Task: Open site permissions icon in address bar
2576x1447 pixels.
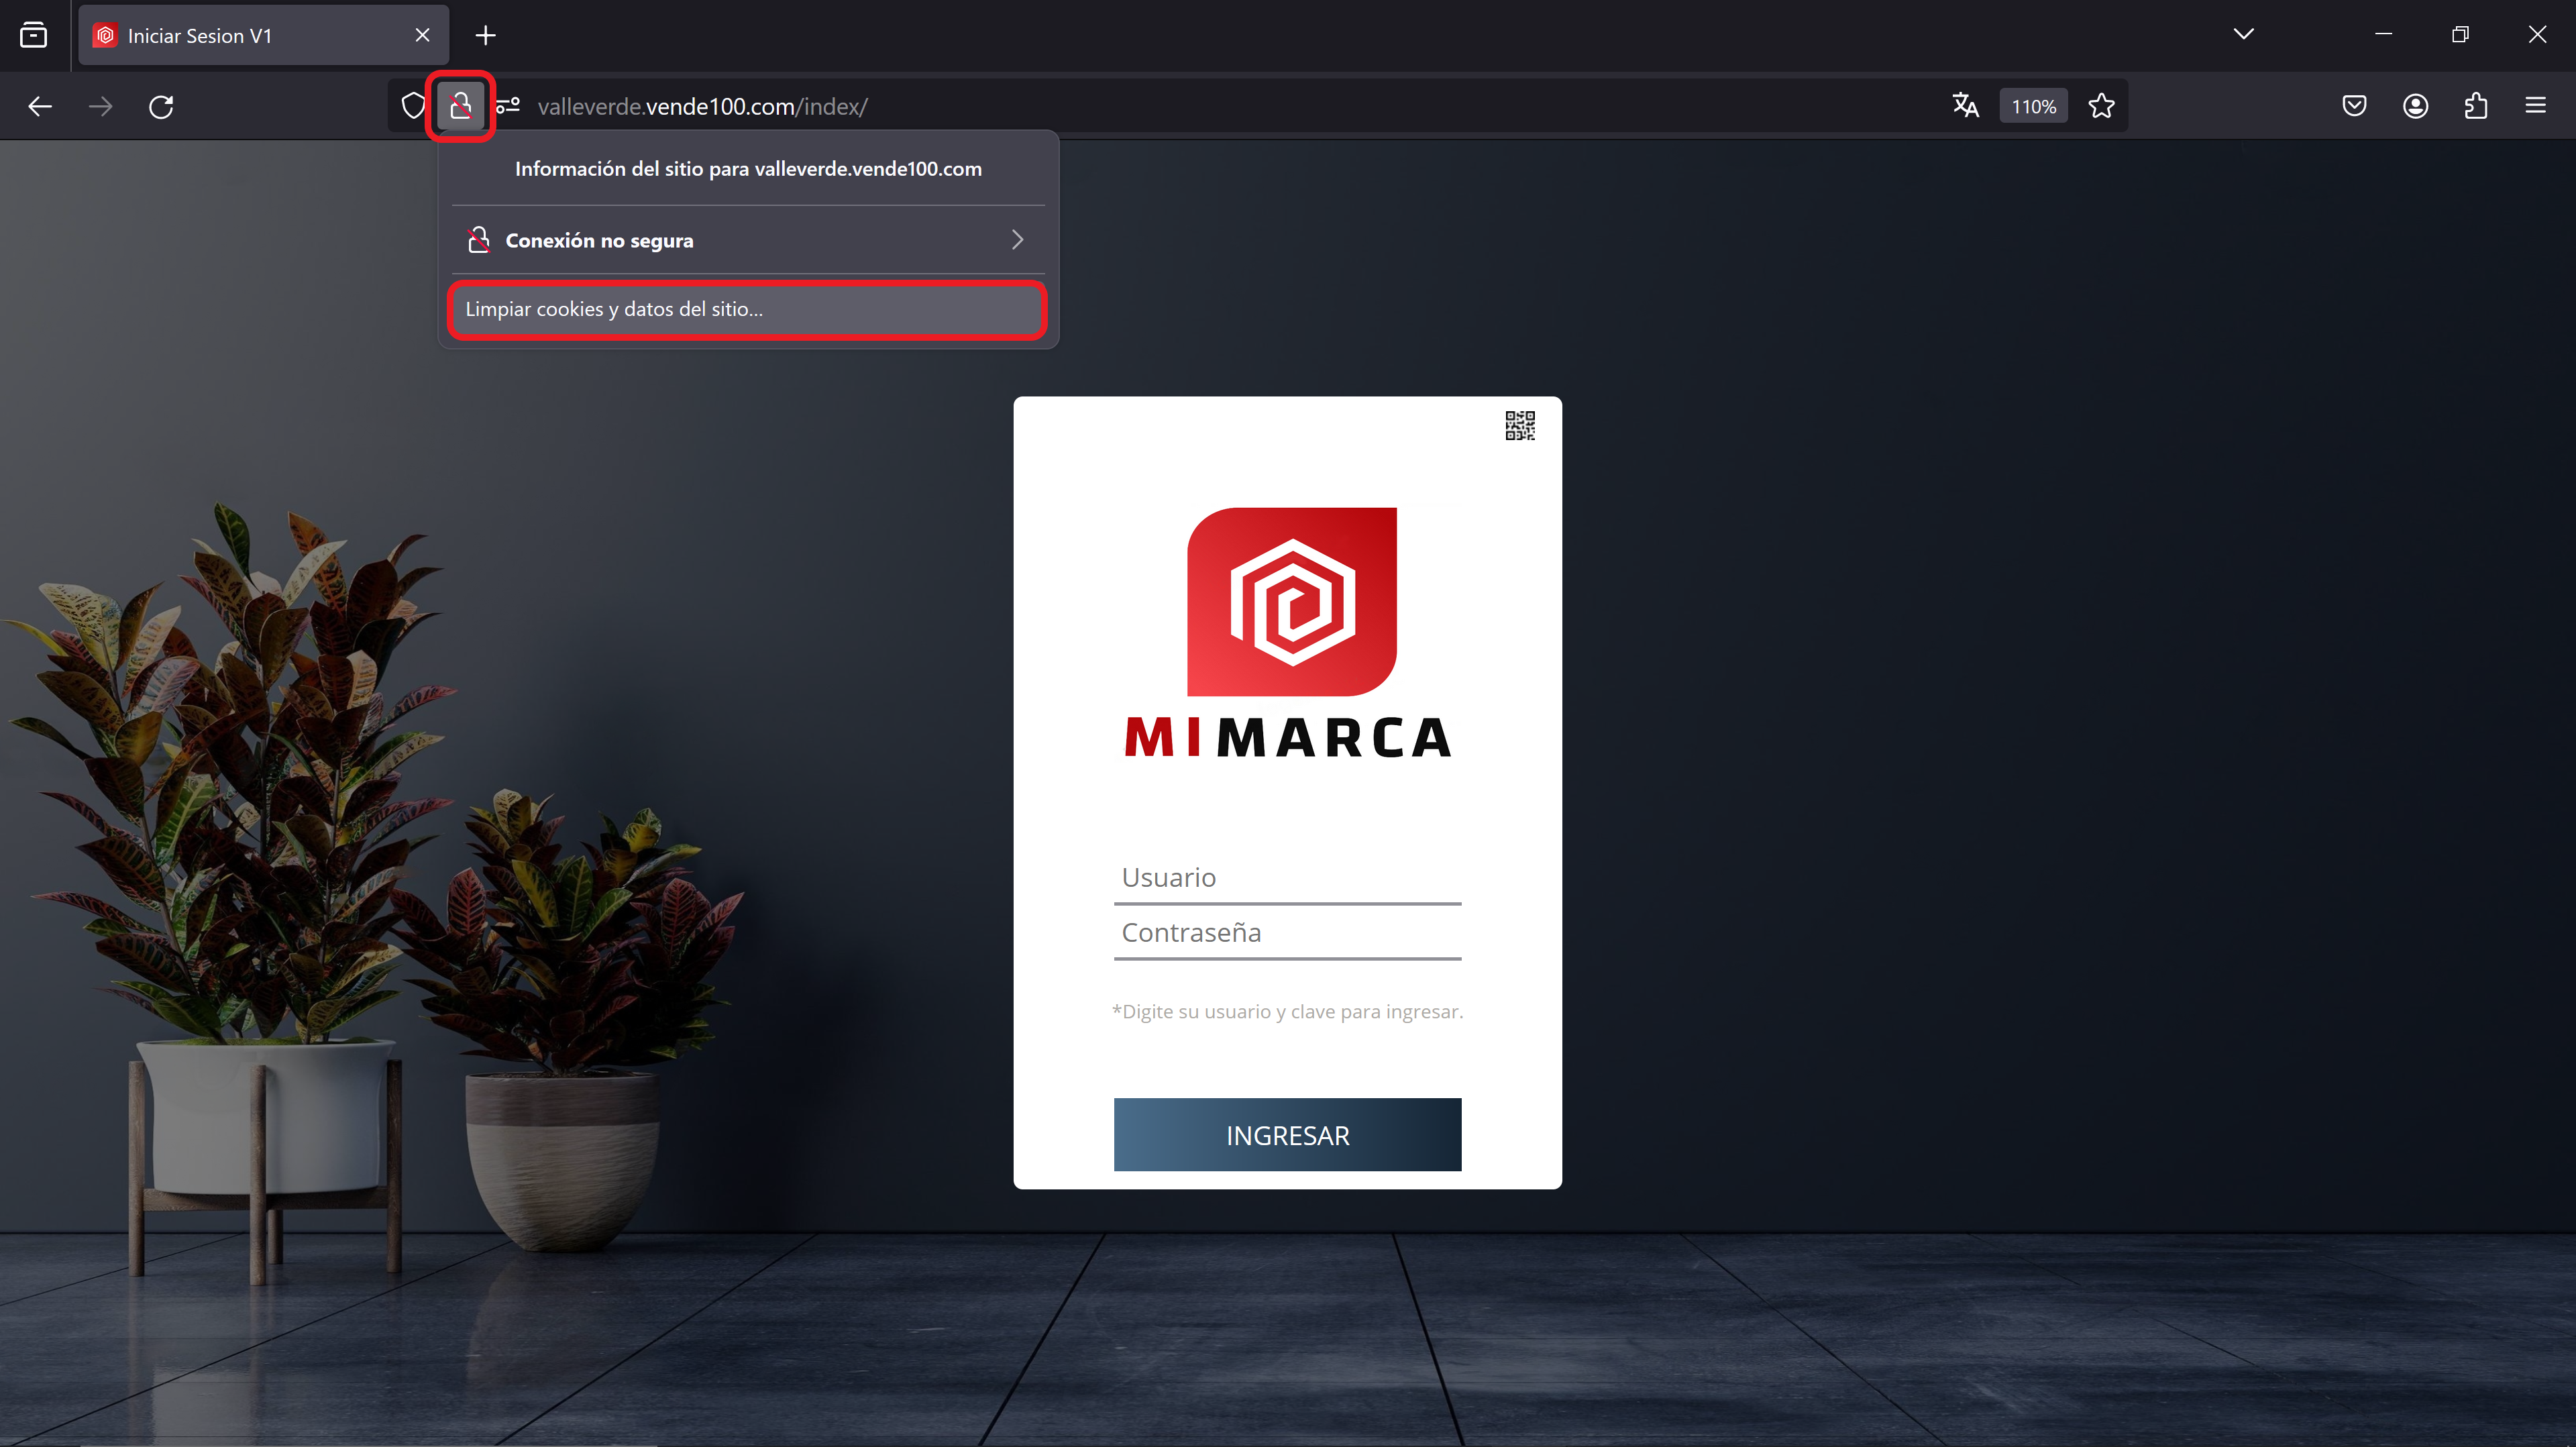Action: [x=508, y=105]
